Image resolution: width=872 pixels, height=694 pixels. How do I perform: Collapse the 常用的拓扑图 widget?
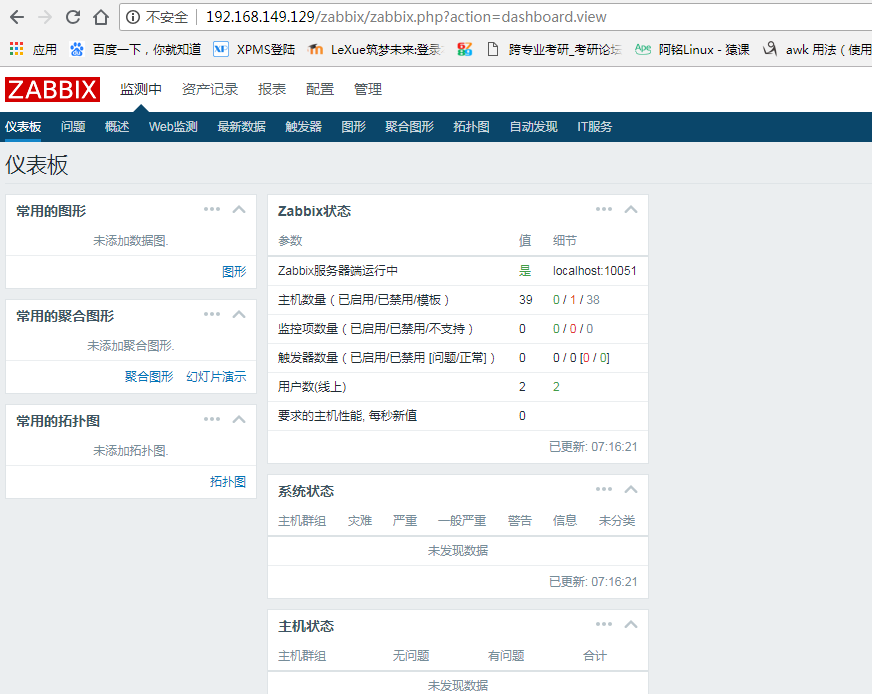tap(239, 419)
